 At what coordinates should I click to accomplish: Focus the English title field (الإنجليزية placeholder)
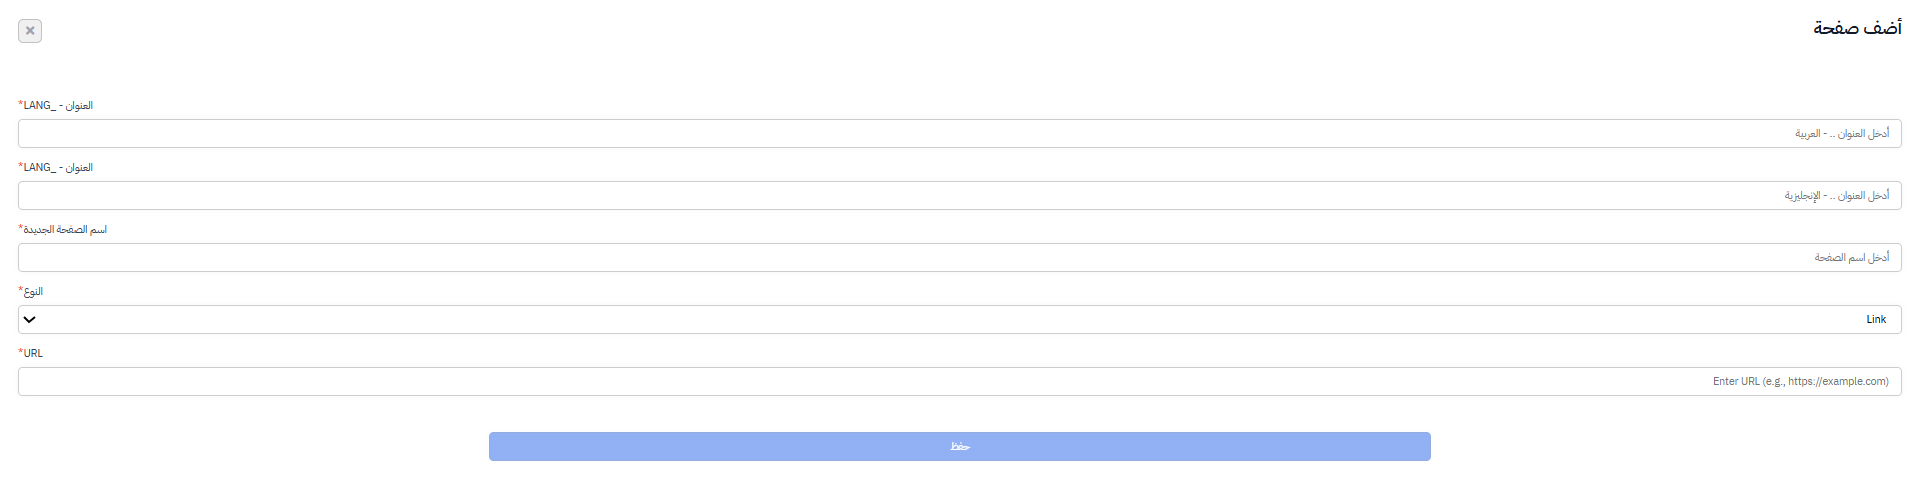[960, 195]
